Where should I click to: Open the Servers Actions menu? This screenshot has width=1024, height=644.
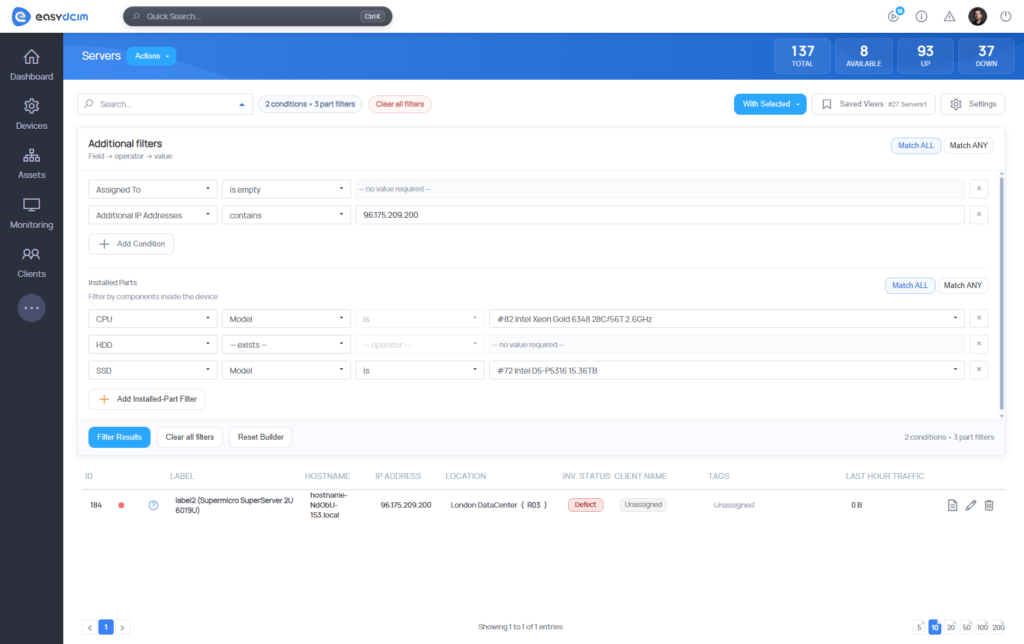pos(152,56)
